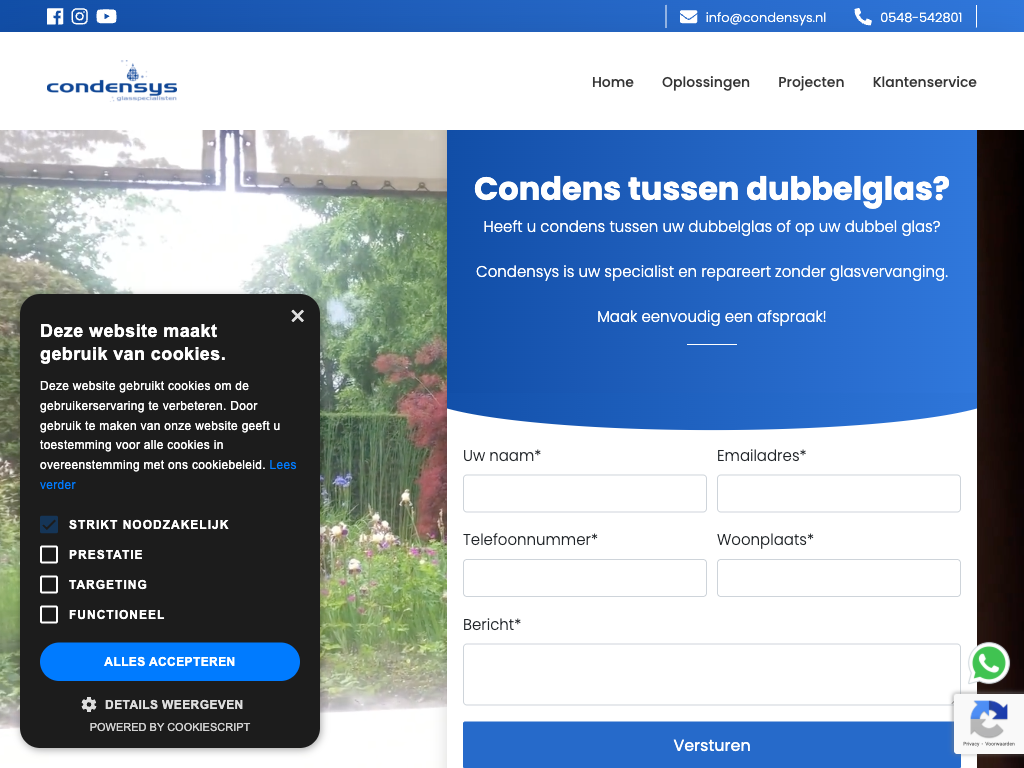Close the cookie banner with X
Image resolution: width=1024 pixels, height=768 pixels.
pyautogui.click(x=298, y=316)
